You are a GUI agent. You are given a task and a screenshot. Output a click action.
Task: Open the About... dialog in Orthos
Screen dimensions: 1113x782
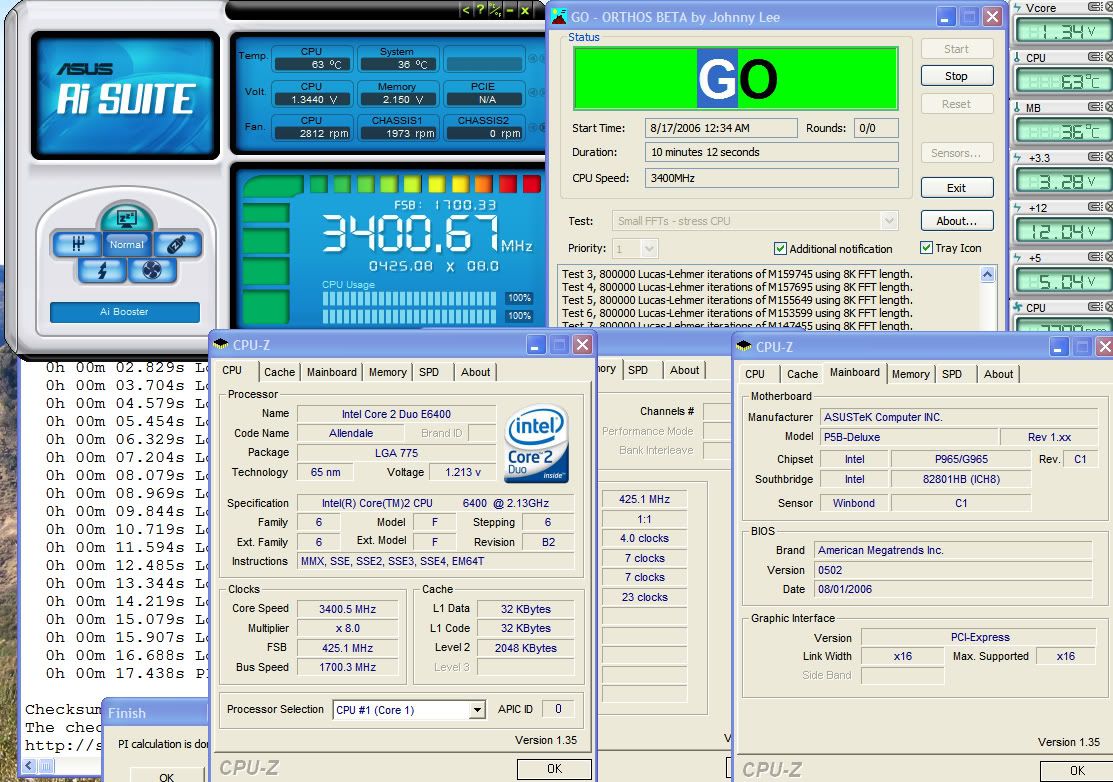[x=956, y=221]
